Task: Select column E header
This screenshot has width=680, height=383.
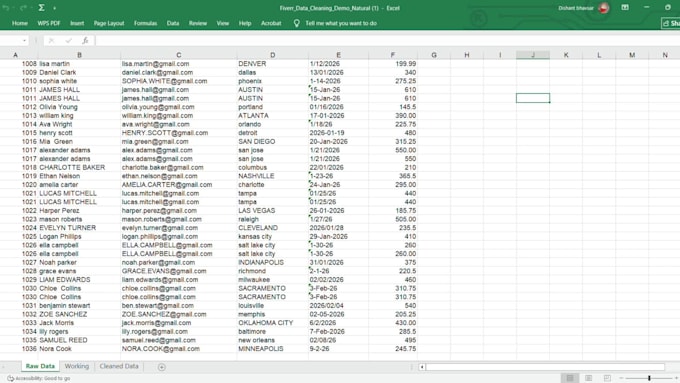Action: point(338,55)
